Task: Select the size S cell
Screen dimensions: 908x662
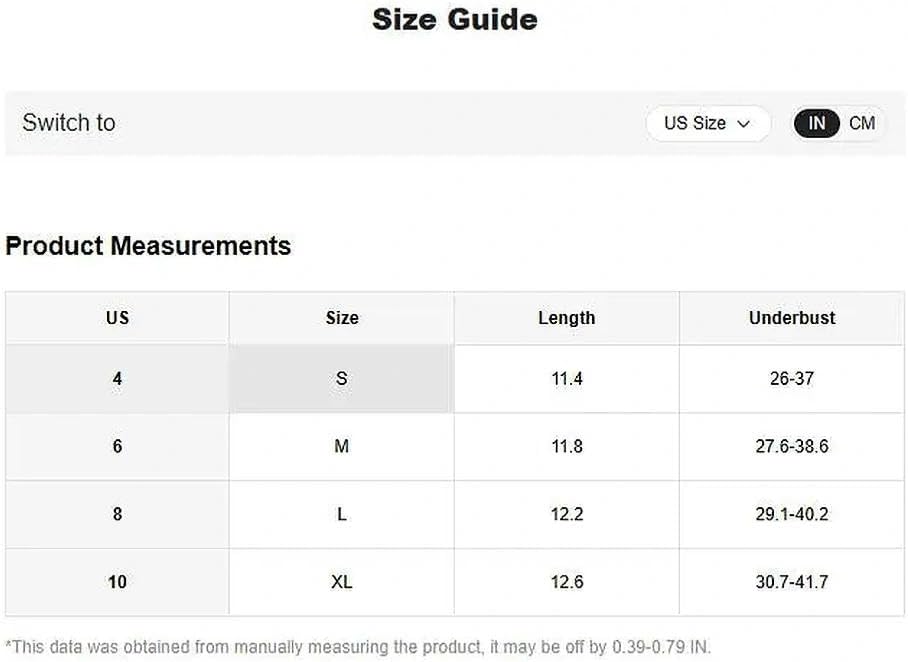Action: (x=342, y=379)
